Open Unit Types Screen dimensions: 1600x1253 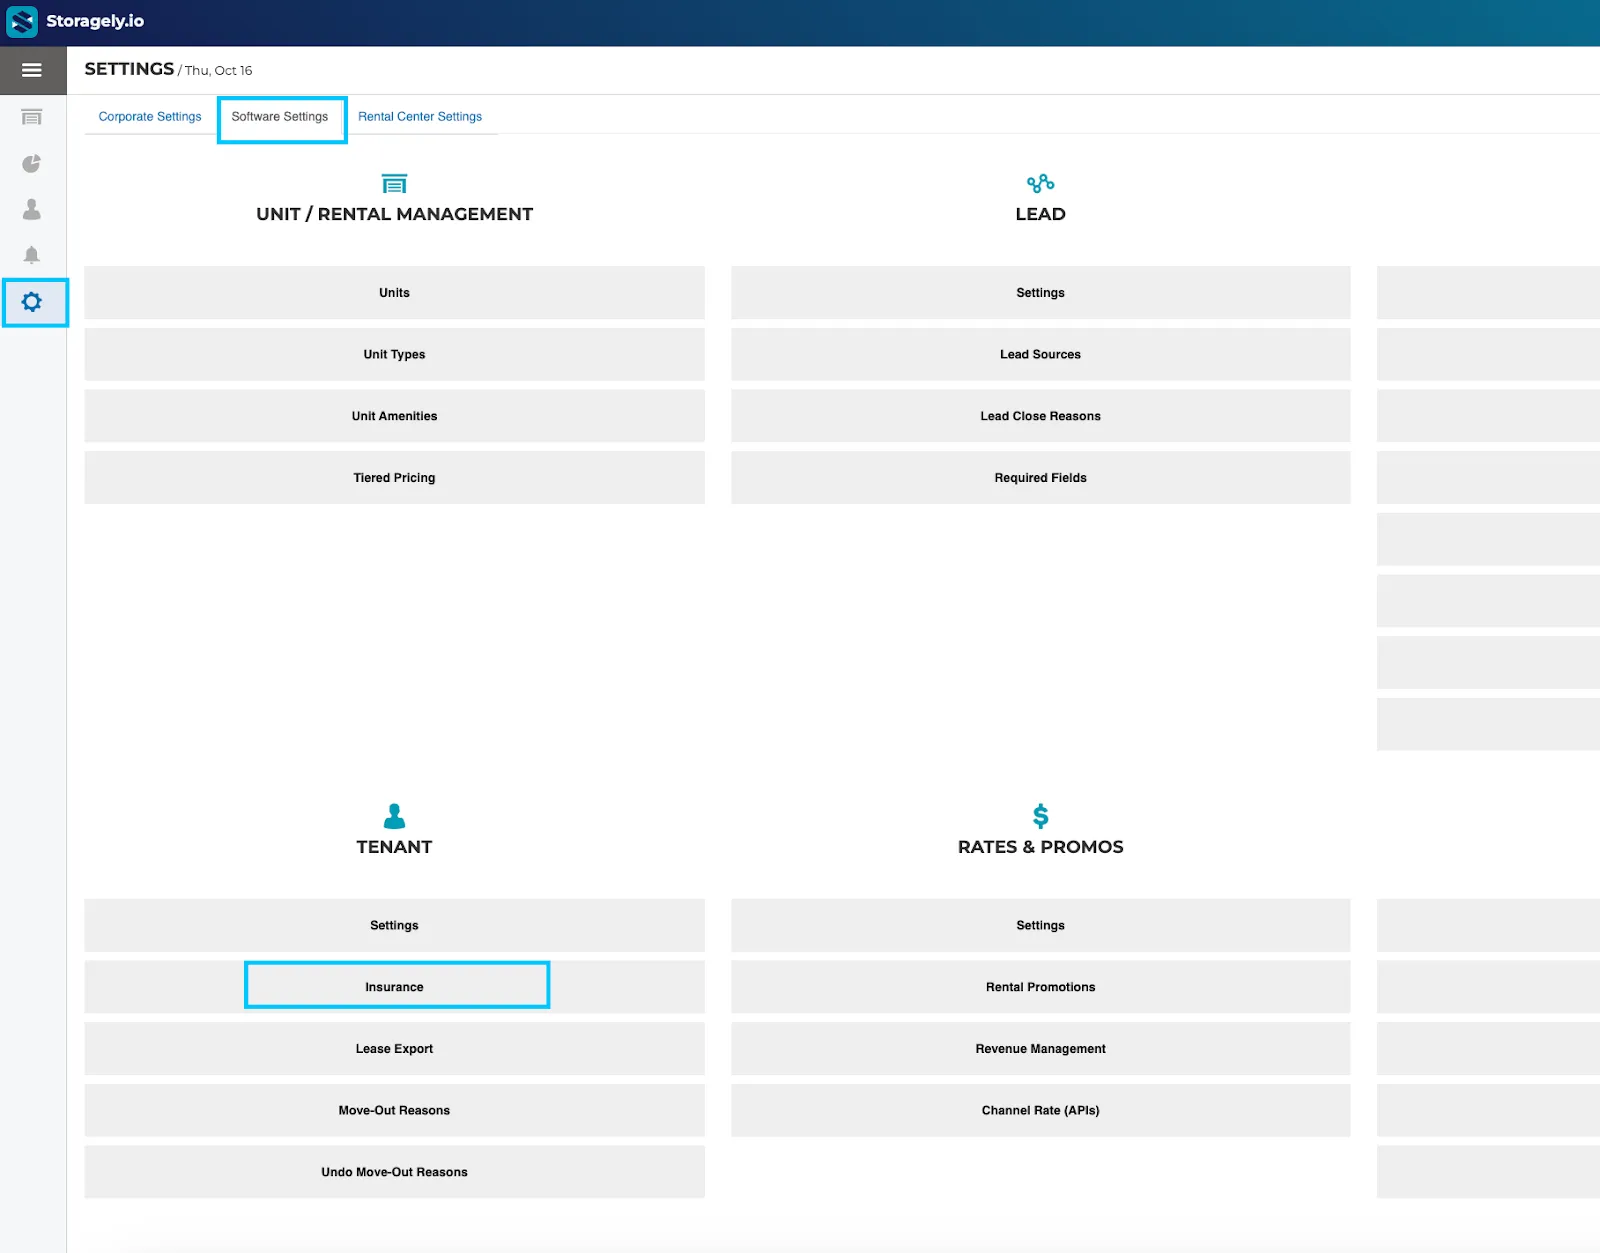tap(394, 355)
